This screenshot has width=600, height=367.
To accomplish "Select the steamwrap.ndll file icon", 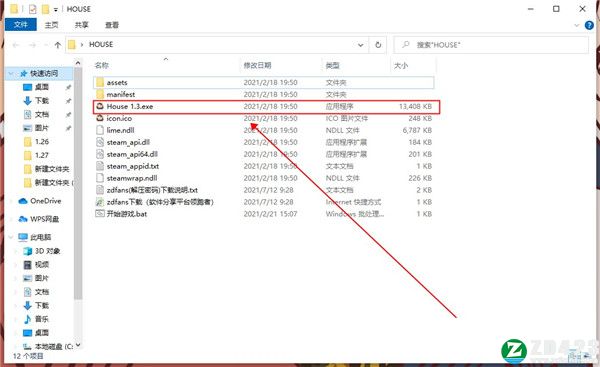I will 100,178.
